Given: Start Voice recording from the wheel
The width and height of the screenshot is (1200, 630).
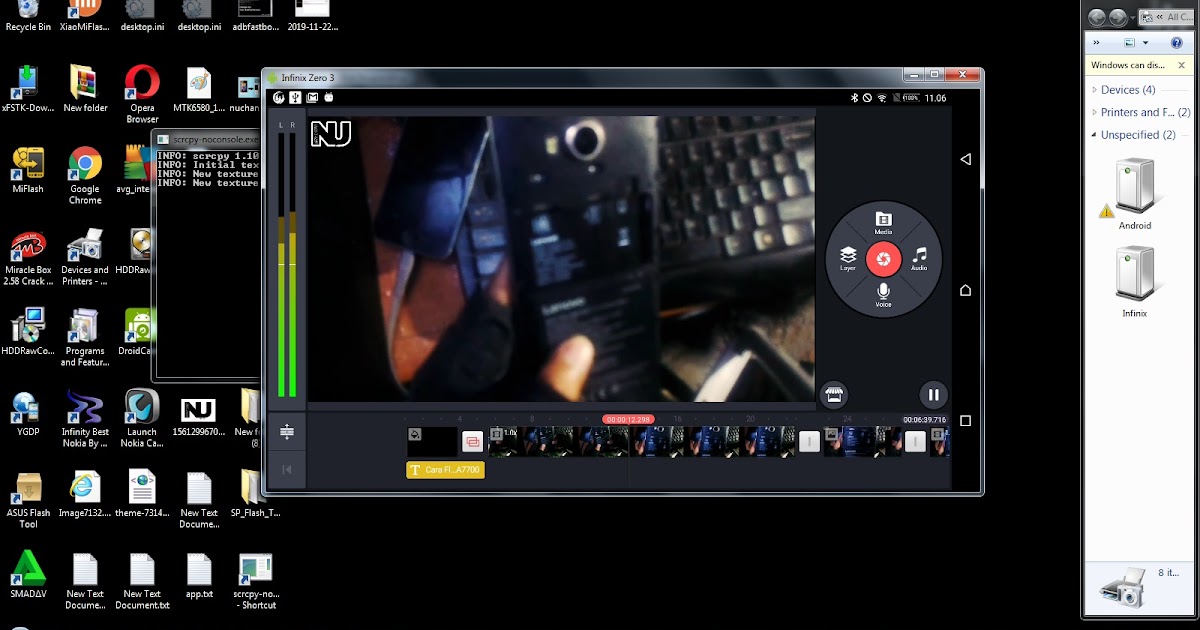Looking at the screenshot, I should point(883,295).
